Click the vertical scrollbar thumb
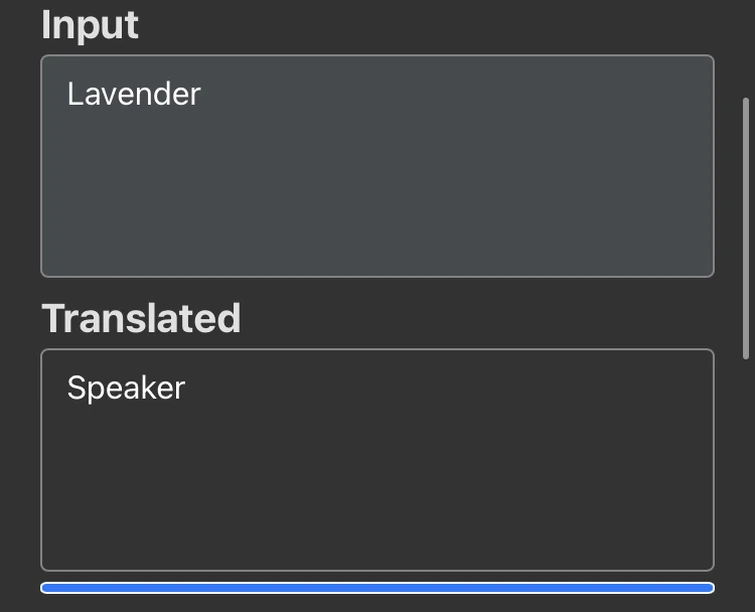755x612 pixels. (745, 228)
